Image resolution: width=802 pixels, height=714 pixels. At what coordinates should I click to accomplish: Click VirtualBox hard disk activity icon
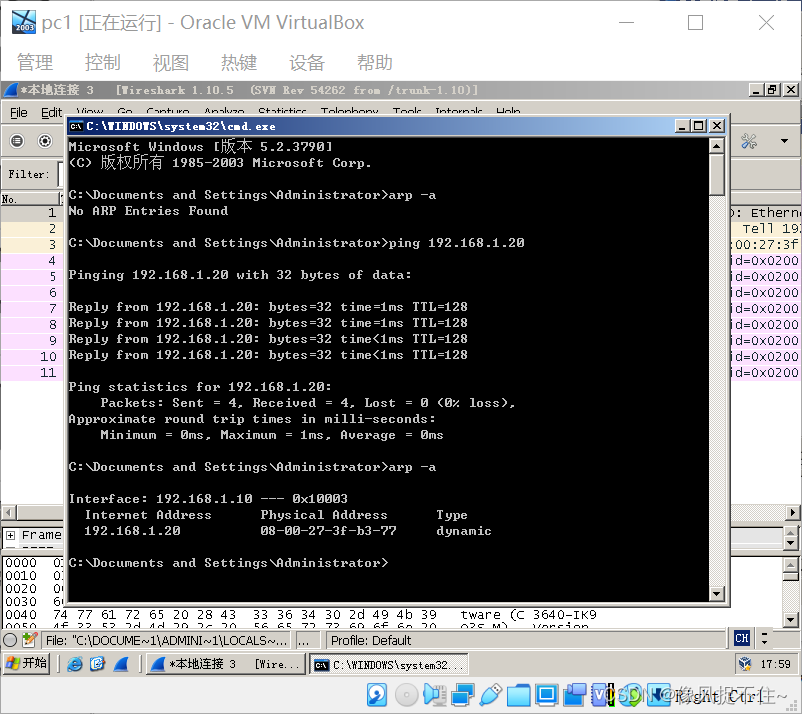coord(377,695)
